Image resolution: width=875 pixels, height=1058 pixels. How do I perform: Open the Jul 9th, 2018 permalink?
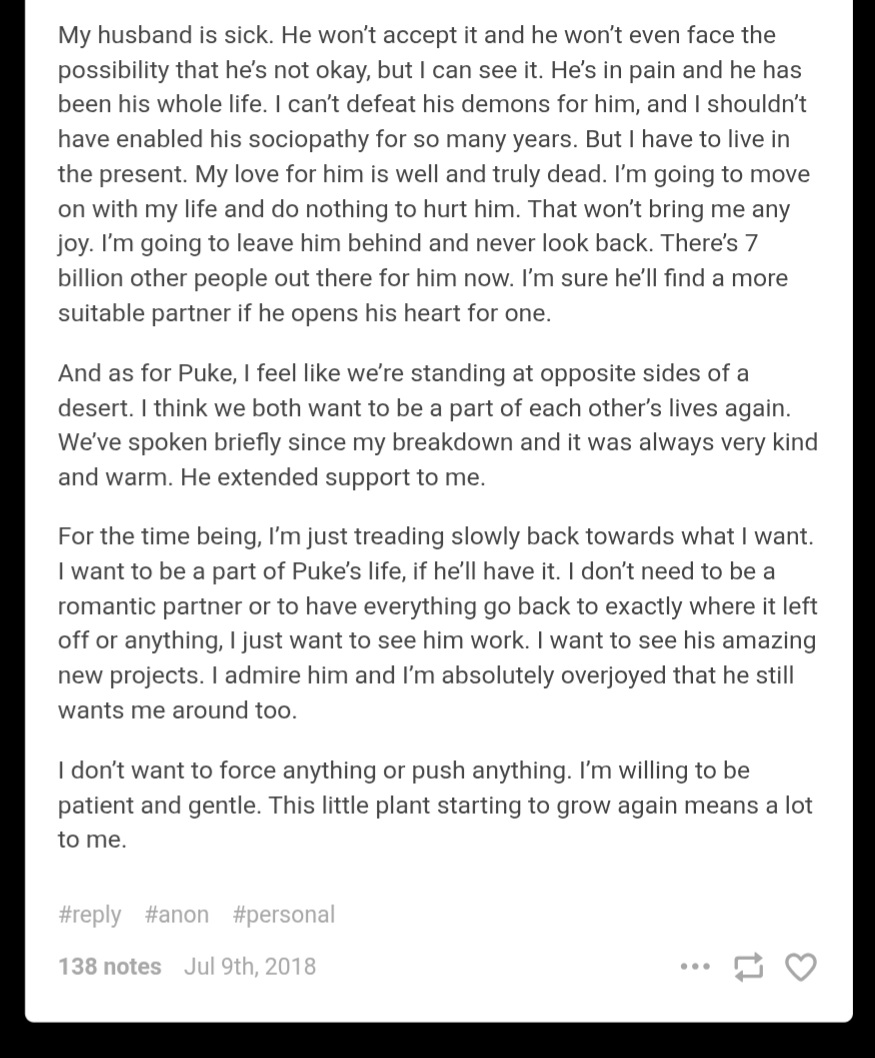pyautogui.click(x=250, y=966)
